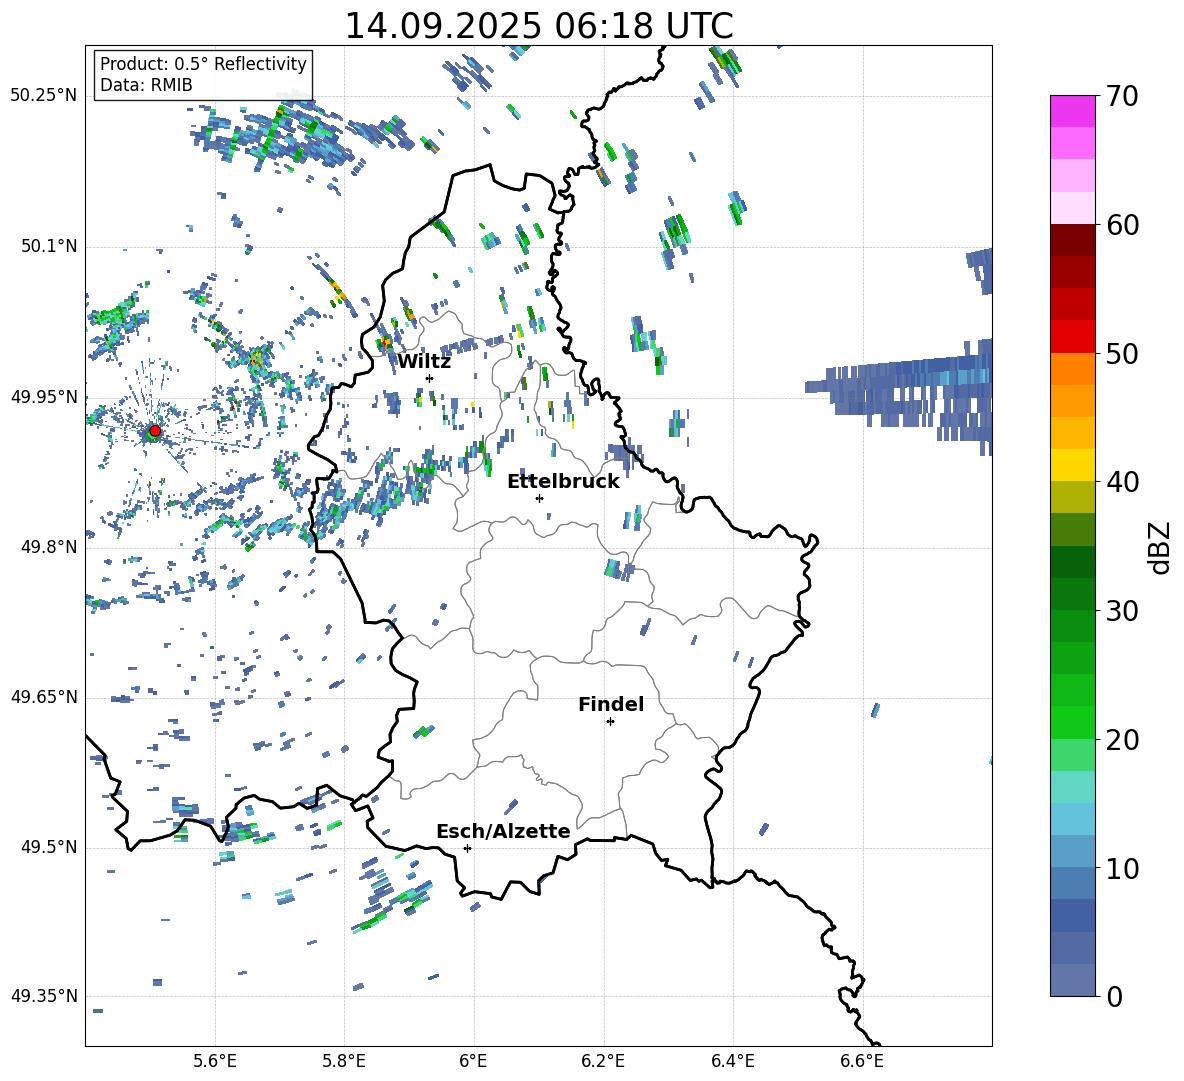Click the Product 0.5° Reflectivity info box
Image resolution: width=1184 pixels, height=1081 pixels.
coord(203,75)
